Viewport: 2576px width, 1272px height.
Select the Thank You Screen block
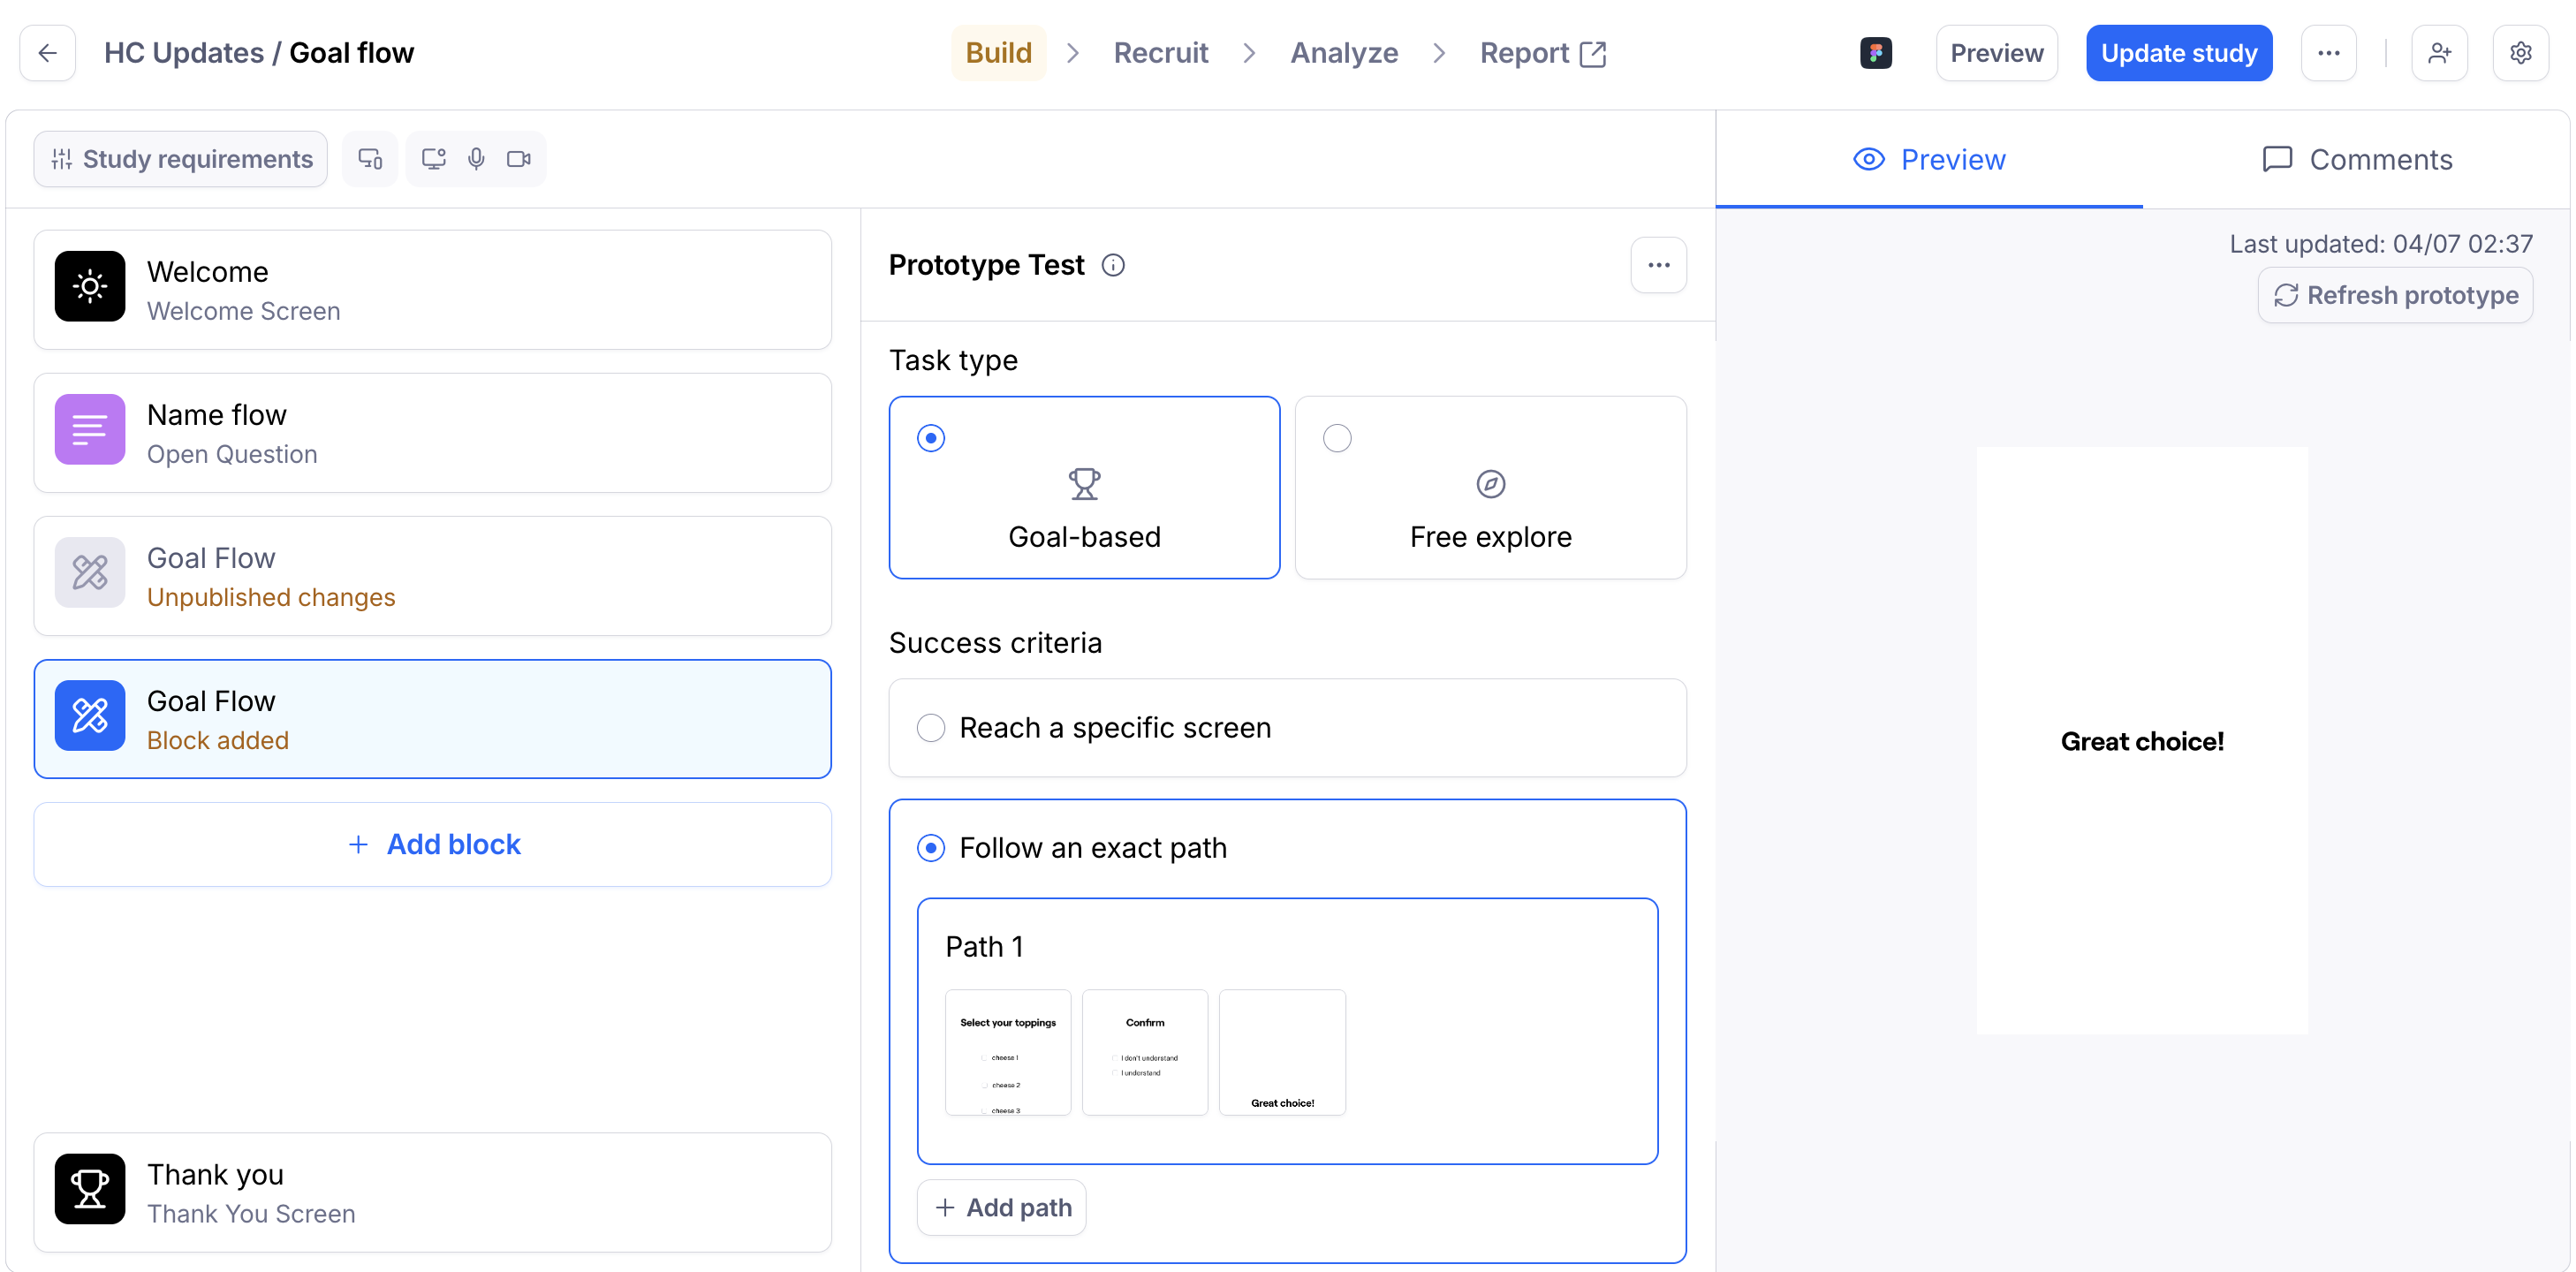point(433,1192)
